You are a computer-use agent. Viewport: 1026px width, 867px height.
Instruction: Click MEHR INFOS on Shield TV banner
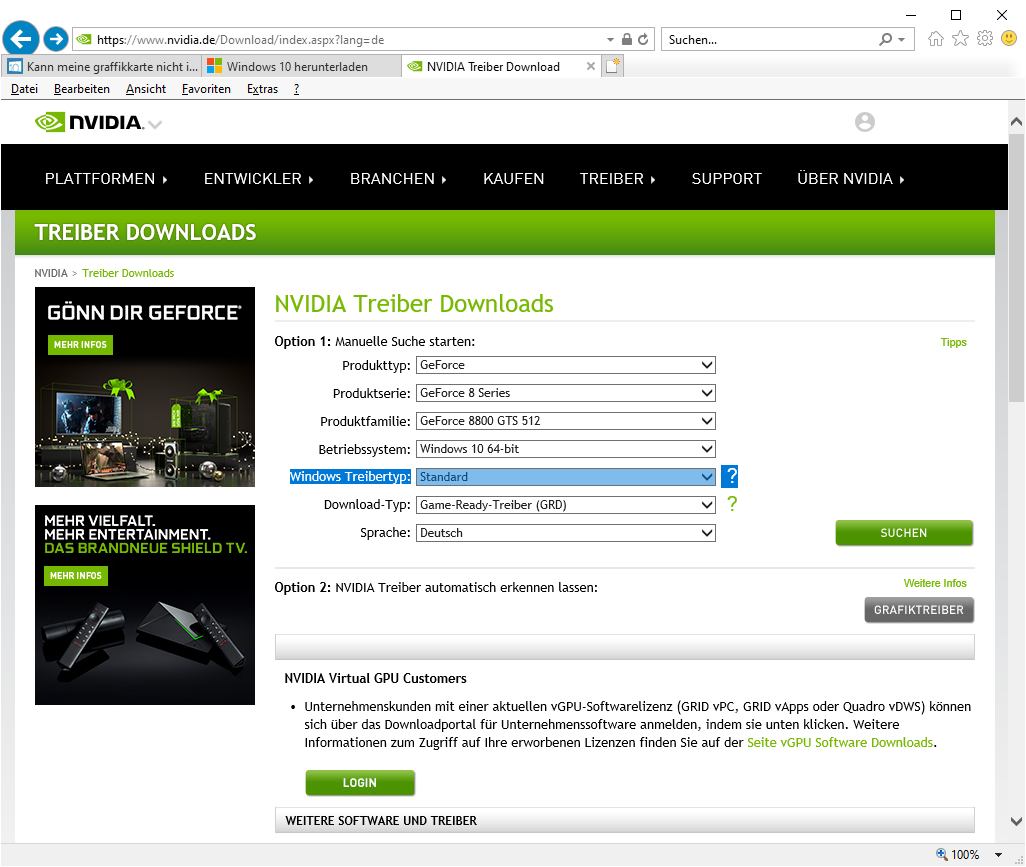click(x=76, y=576)
